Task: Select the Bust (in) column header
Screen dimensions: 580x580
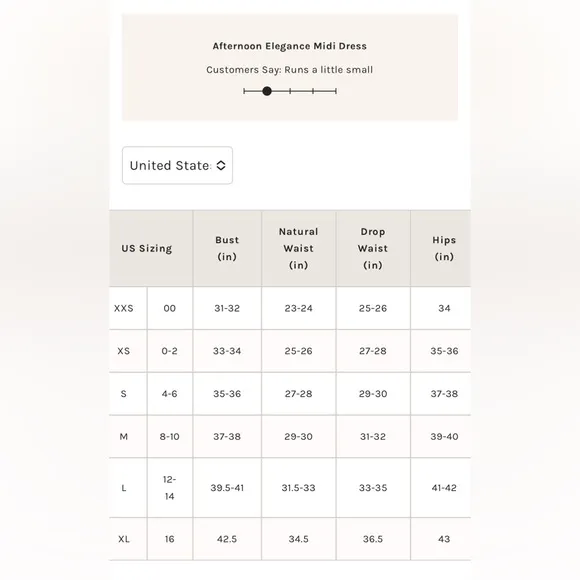Action: (x=227, y=248)
